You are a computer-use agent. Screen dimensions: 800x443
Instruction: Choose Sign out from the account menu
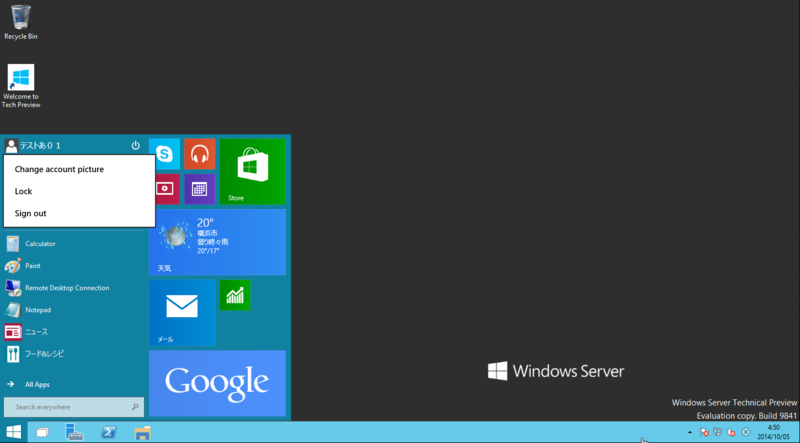(x=79, y=213)
